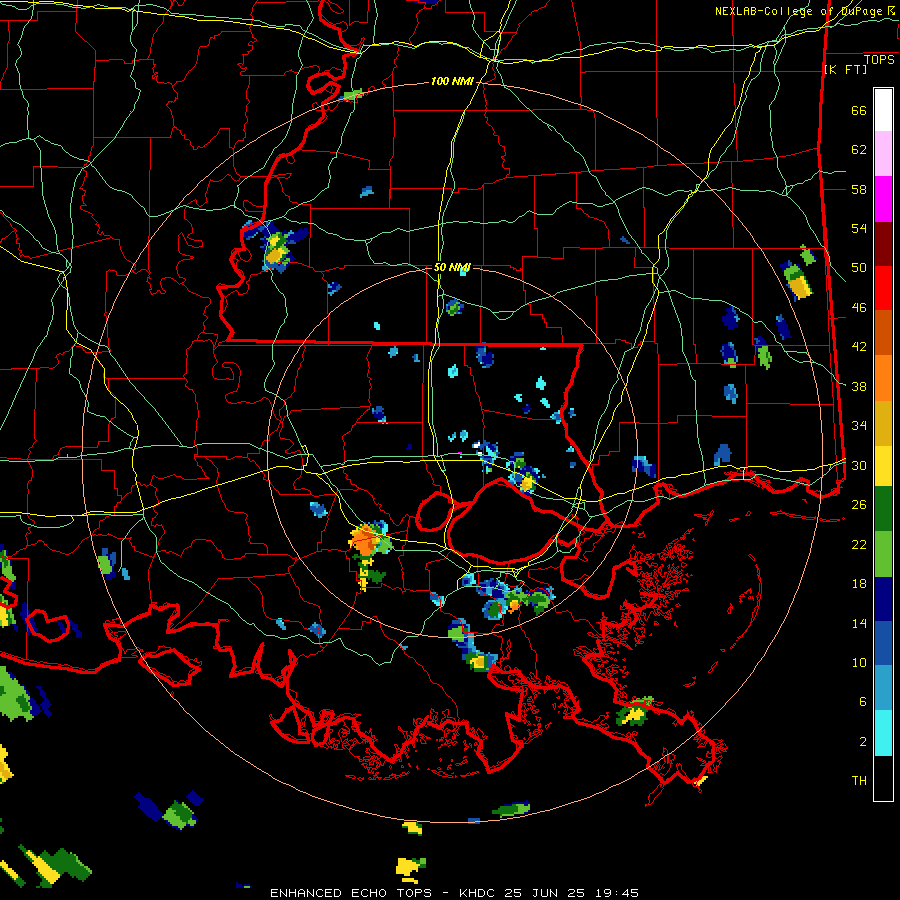The height and width of the screenshot is (900, 900).
Task: Select the dark maroon legend swatch
Action: pos(883,243)
